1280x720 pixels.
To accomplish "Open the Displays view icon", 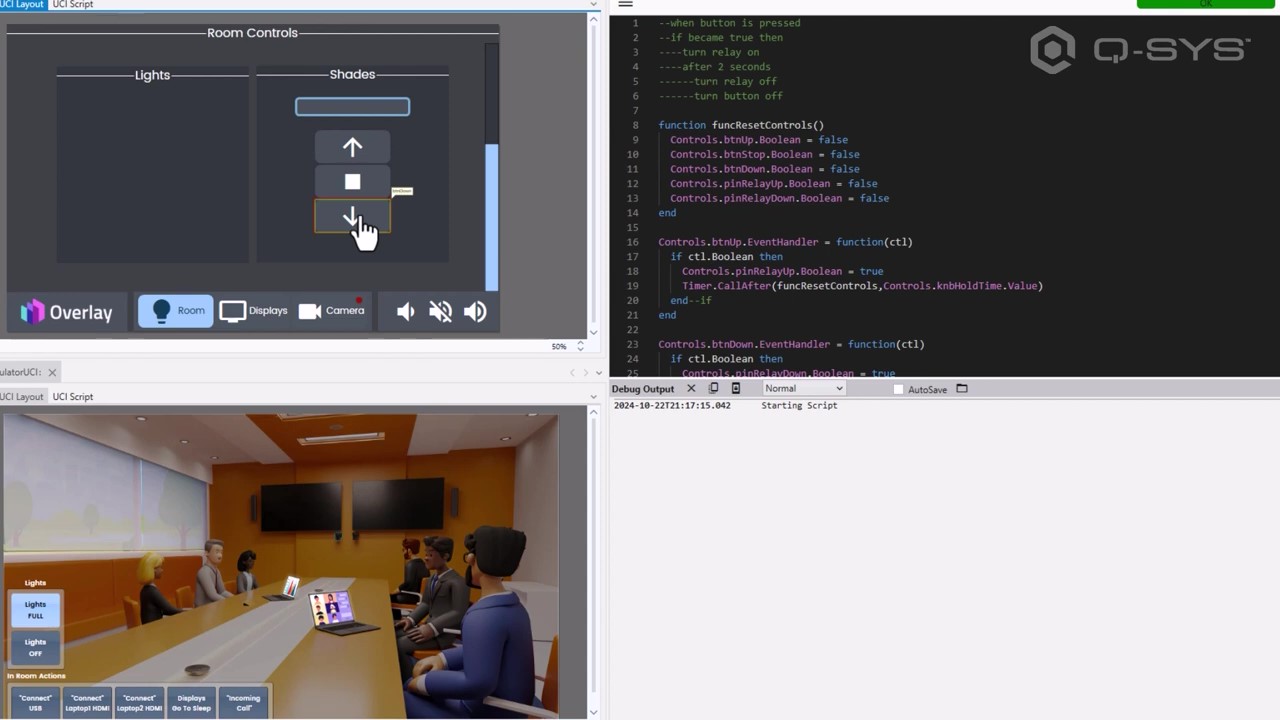I will click(232, 310).
